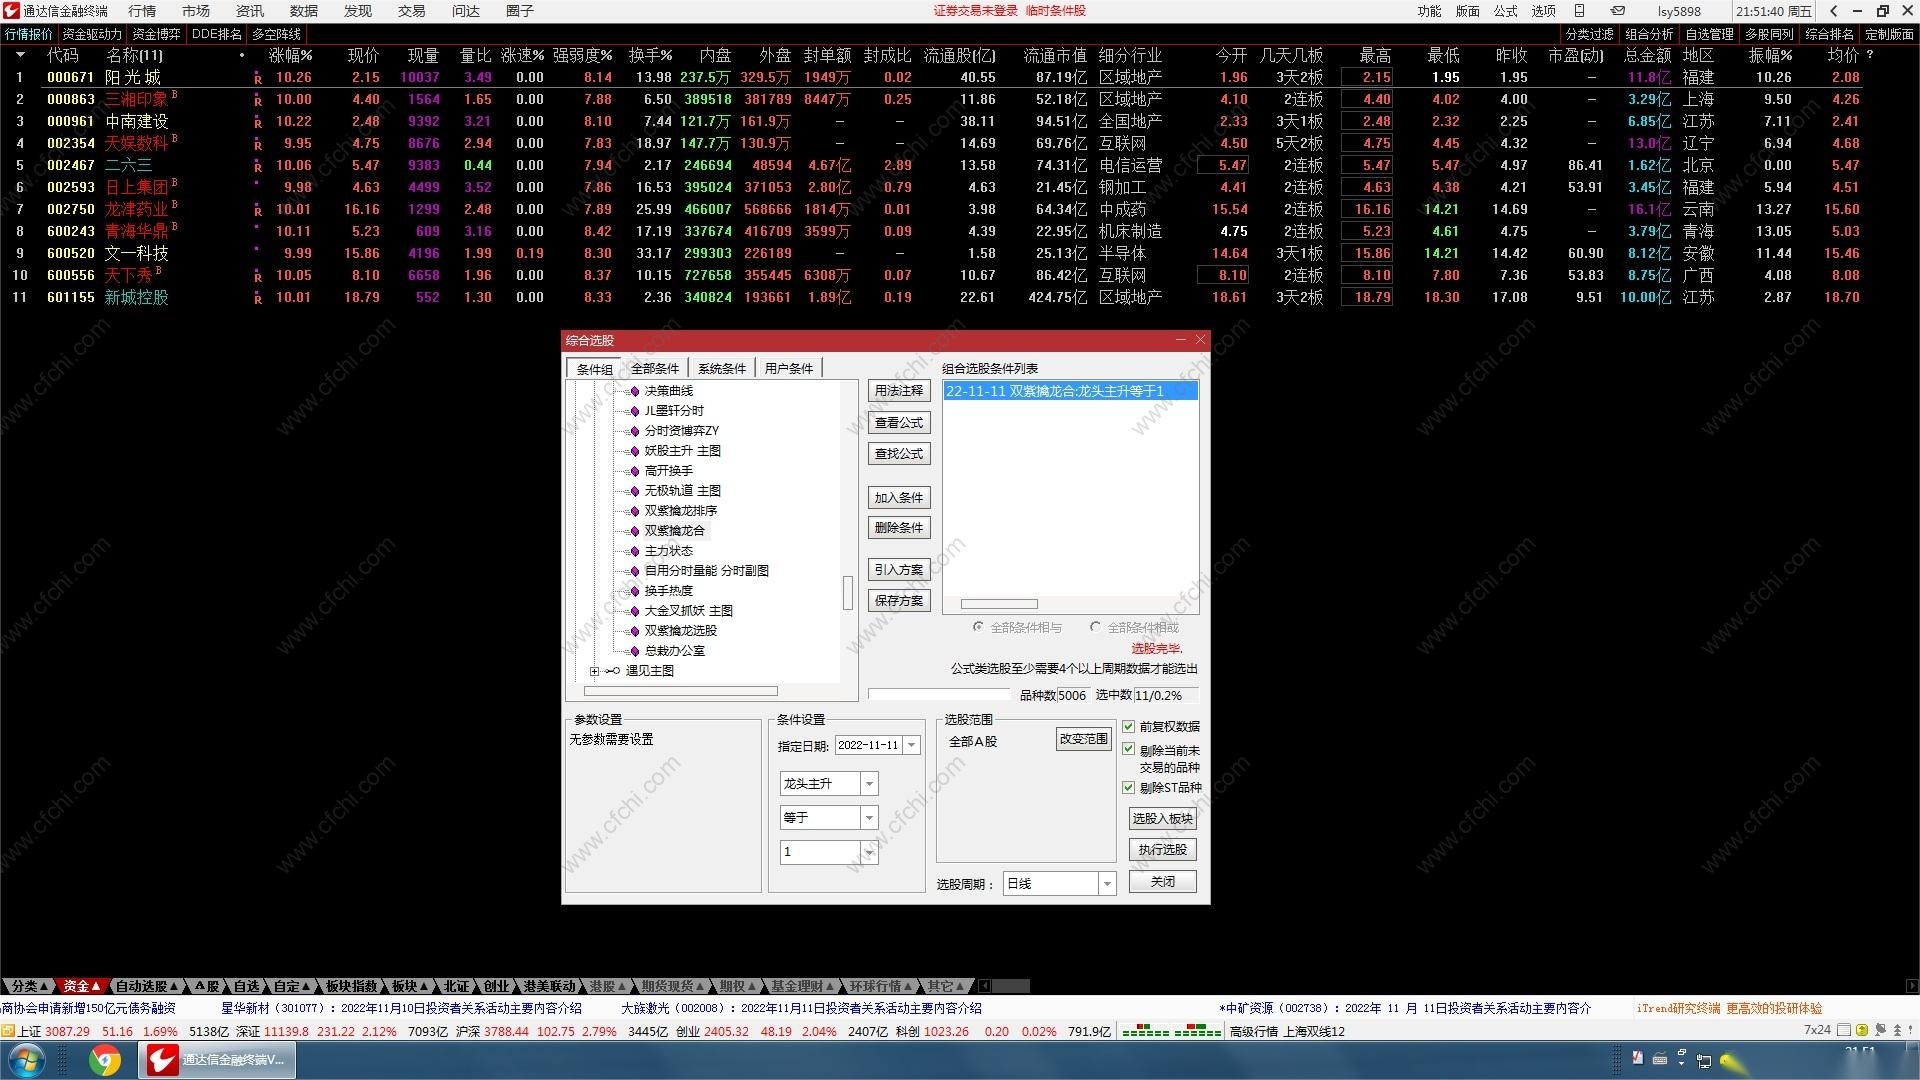Switch to the 系统条件 tab
The width and height of the screenshot is (1920, 1080).
pyautogui.click(x=721, y=368)
